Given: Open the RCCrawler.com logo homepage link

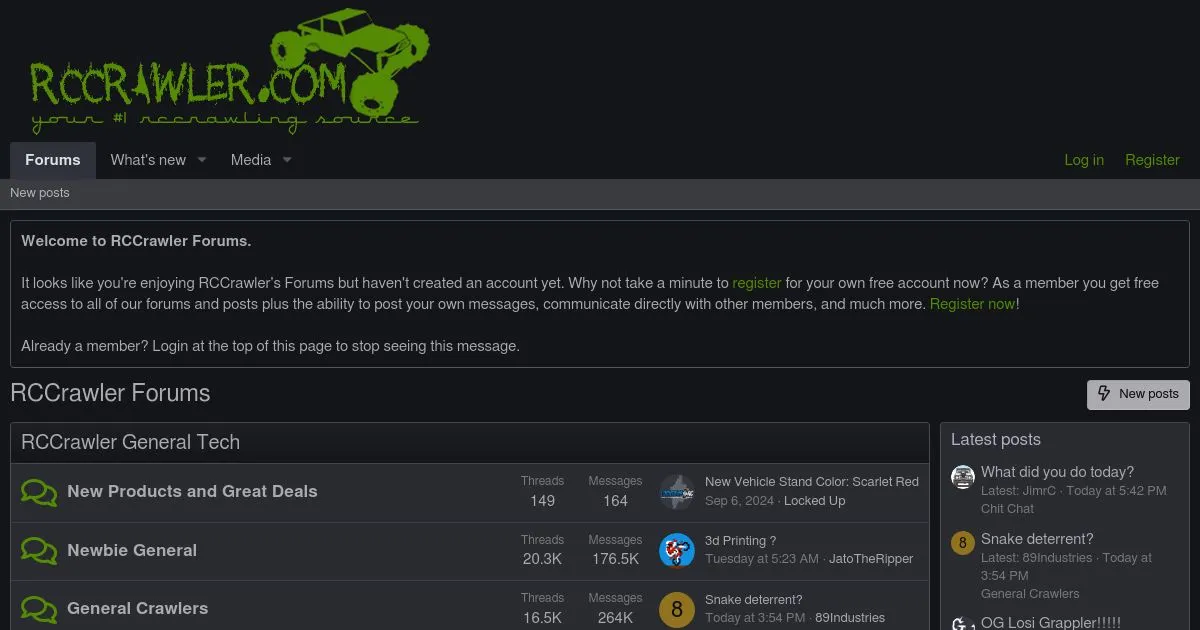Looking at the screenshot, I should point(229,71).
